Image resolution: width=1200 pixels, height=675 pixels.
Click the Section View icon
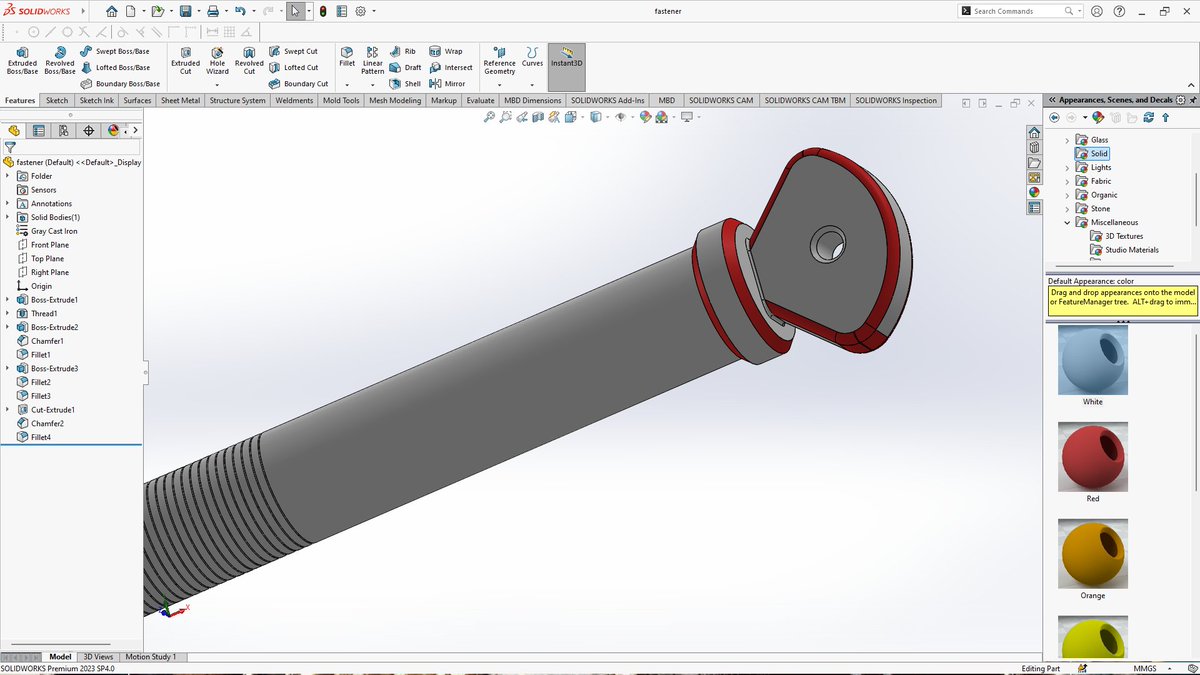click(x=539, y=117)
